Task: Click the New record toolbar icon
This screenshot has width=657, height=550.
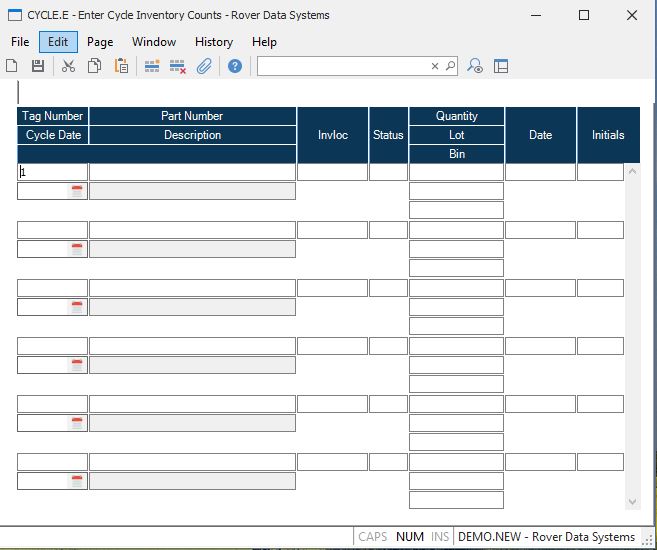Action: pos(12,66)
